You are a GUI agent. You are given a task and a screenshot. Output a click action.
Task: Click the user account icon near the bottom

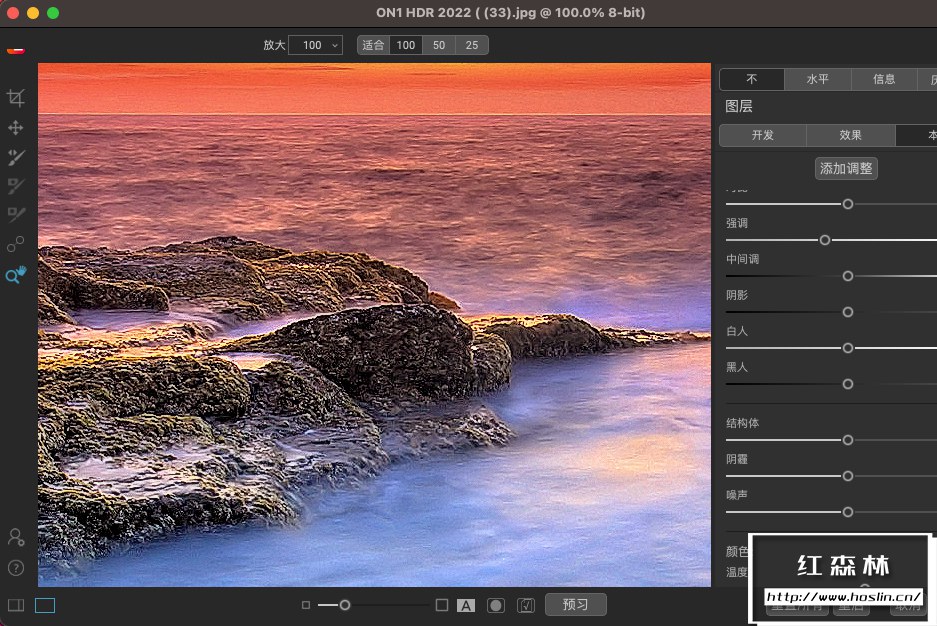point(16,538)
